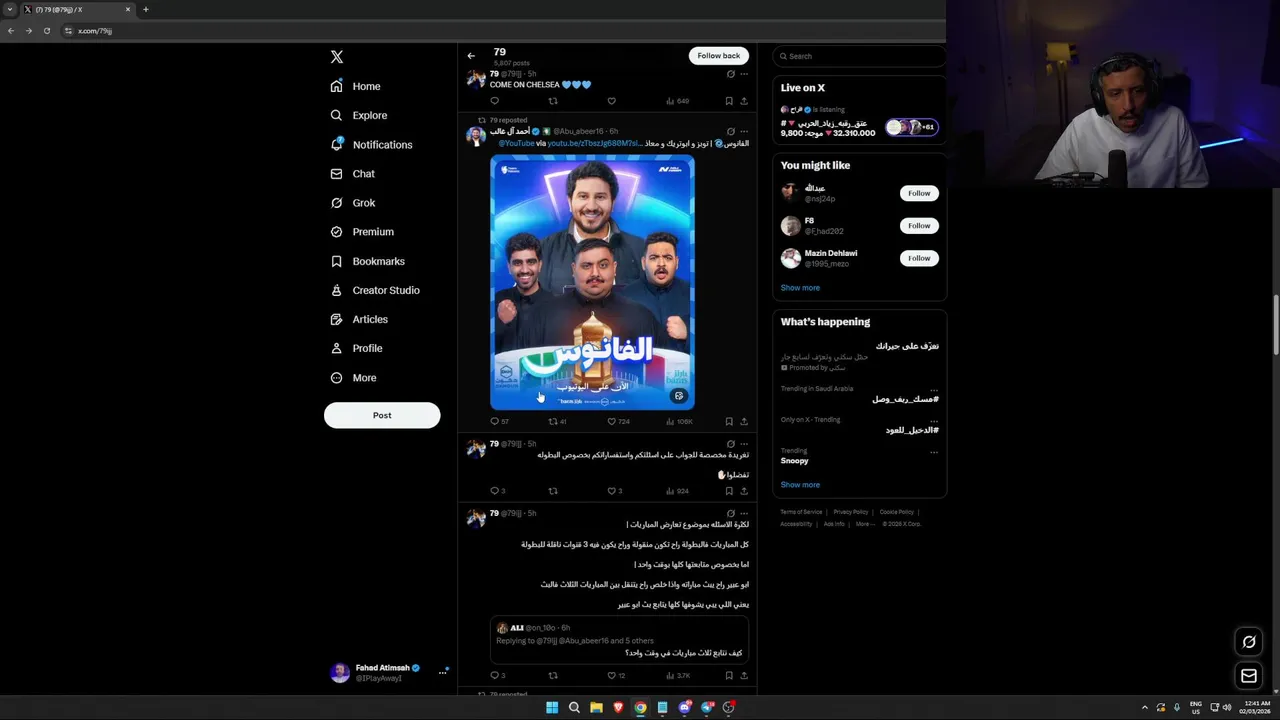Screen dimensions: 1280x720
Task: Open Creator Studio in sidebar
Action: pyautogui.click(x=375, y=290)
